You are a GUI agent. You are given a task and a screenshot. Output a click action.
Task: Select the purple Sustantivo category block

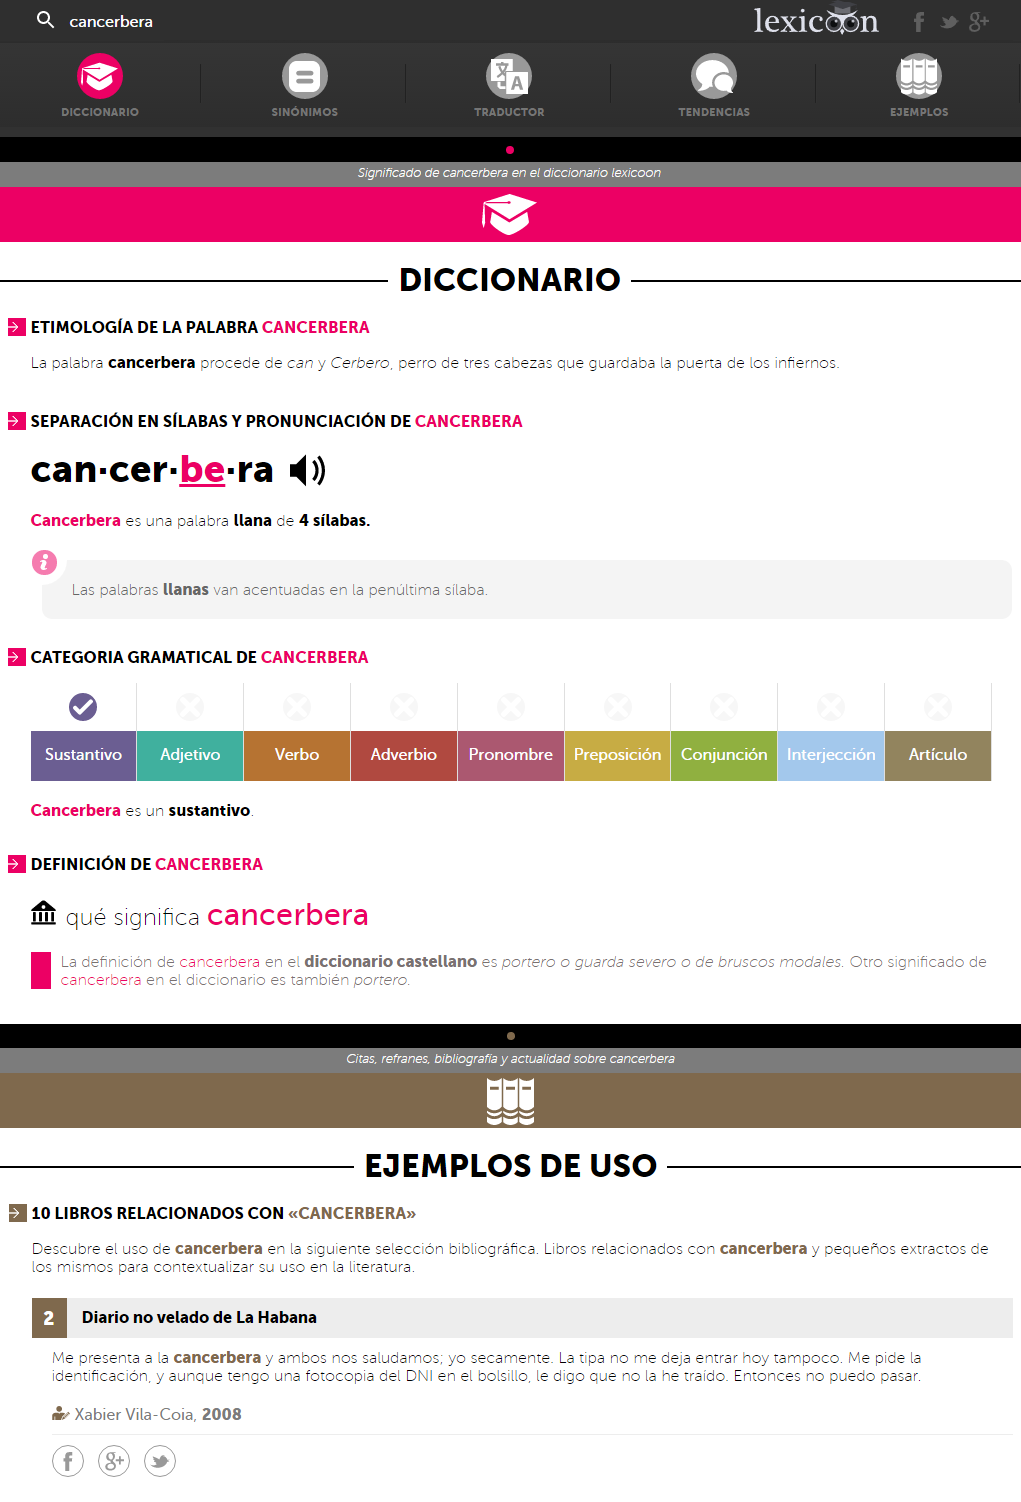click(83, 755)
